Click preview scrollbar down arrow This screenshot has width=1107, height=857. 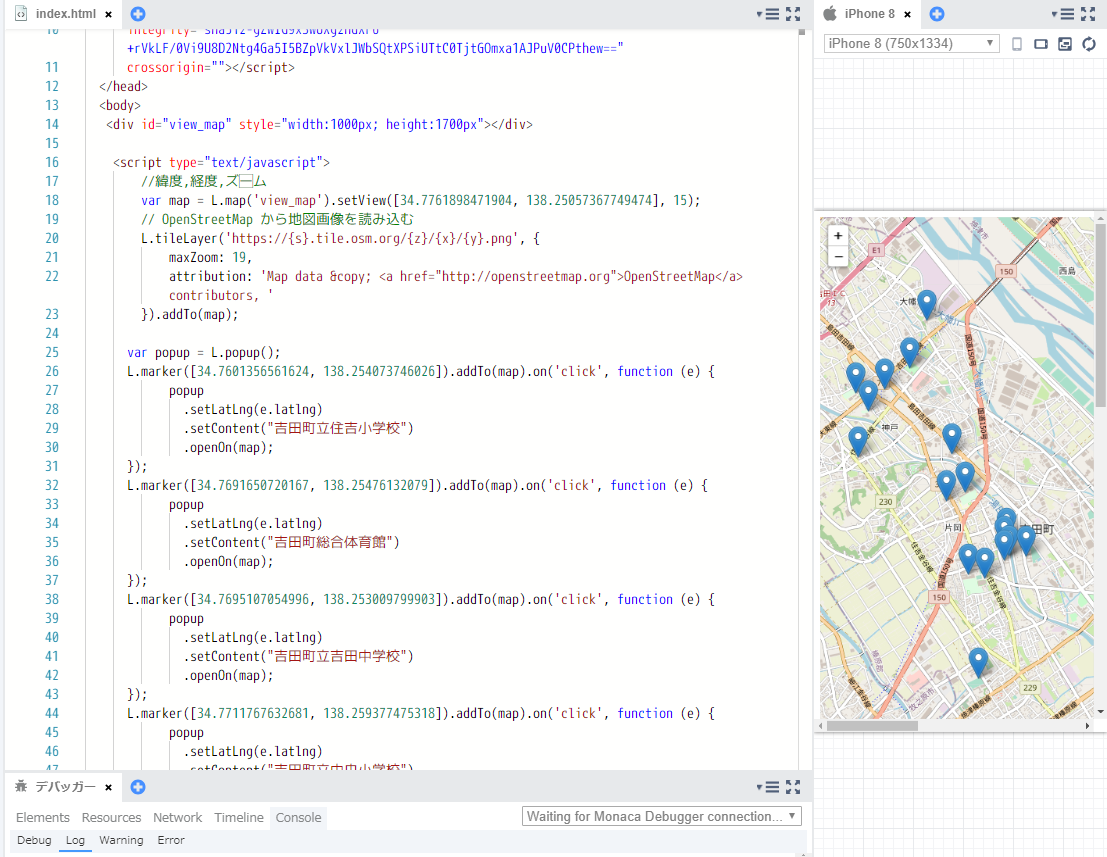(1101, 712)
